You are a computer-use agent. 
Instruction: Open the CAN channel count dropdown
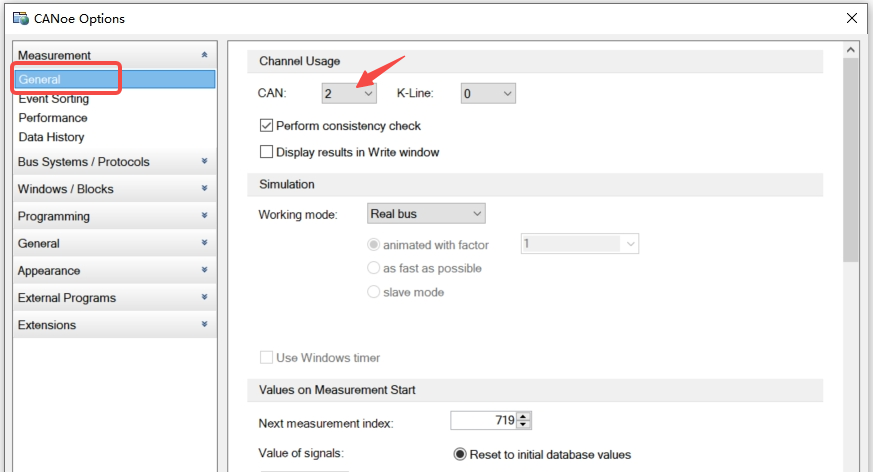pyautogui.click(x=349, y=94)
